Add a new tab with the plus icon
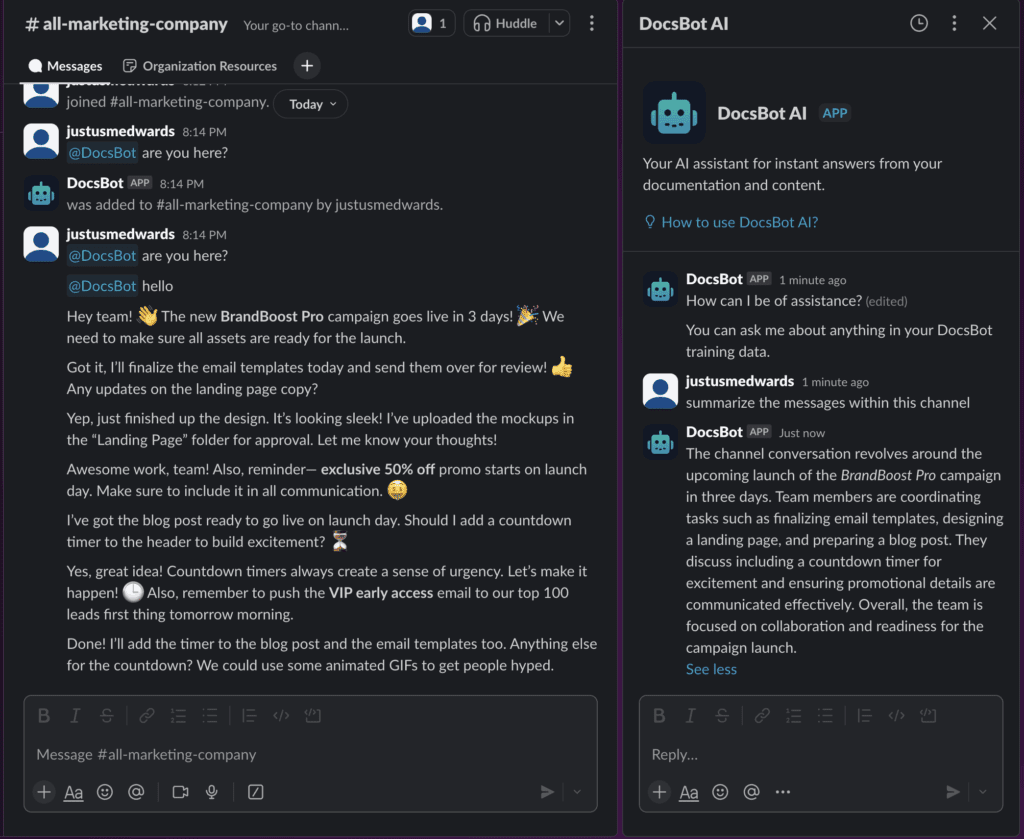Viewport: 1024px width, 839px height. [x=307, y=66]
